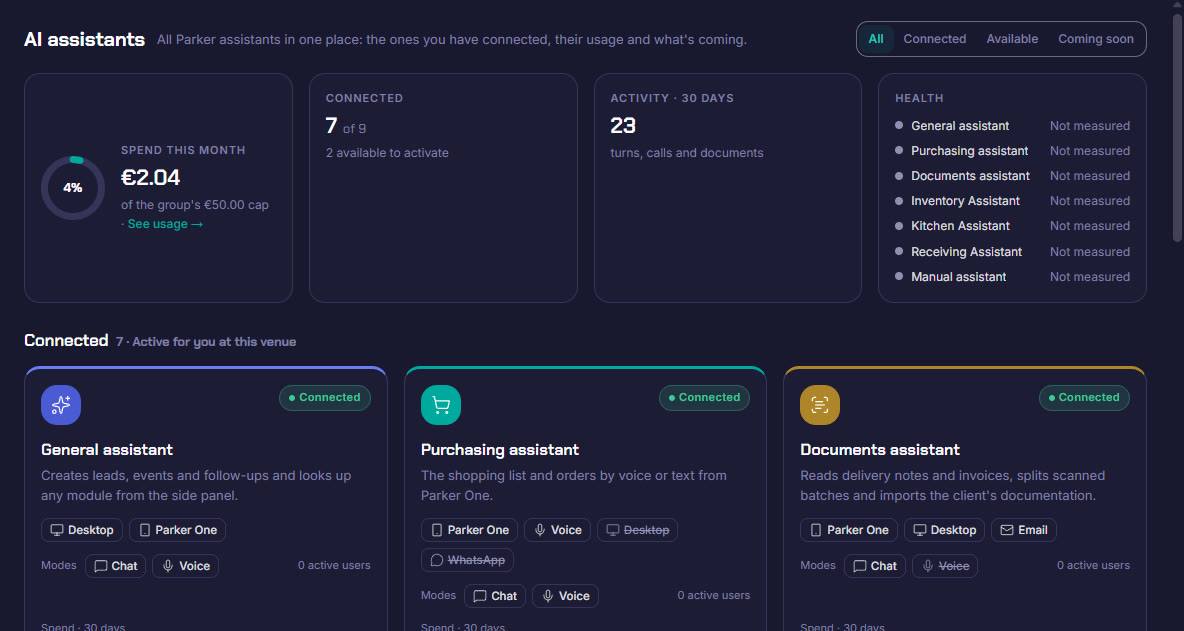Viewport: 1184px width, 631px height.
Task: Switch to the Available filter tab
Action: 1012,39
